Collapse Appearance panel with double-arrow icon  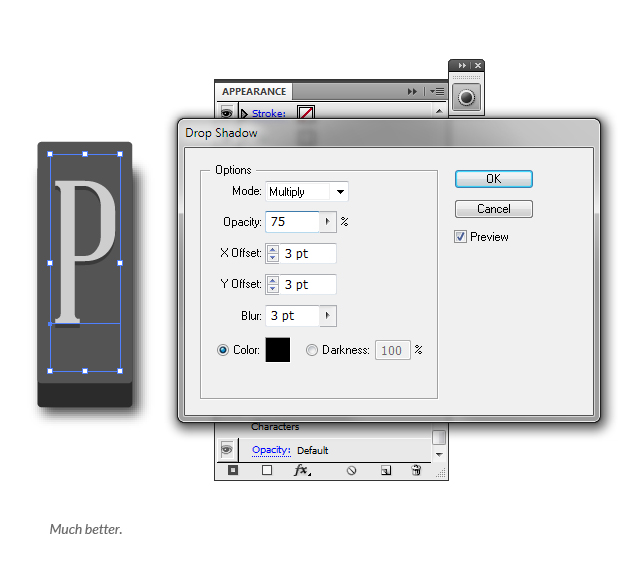tap(412, 92)
